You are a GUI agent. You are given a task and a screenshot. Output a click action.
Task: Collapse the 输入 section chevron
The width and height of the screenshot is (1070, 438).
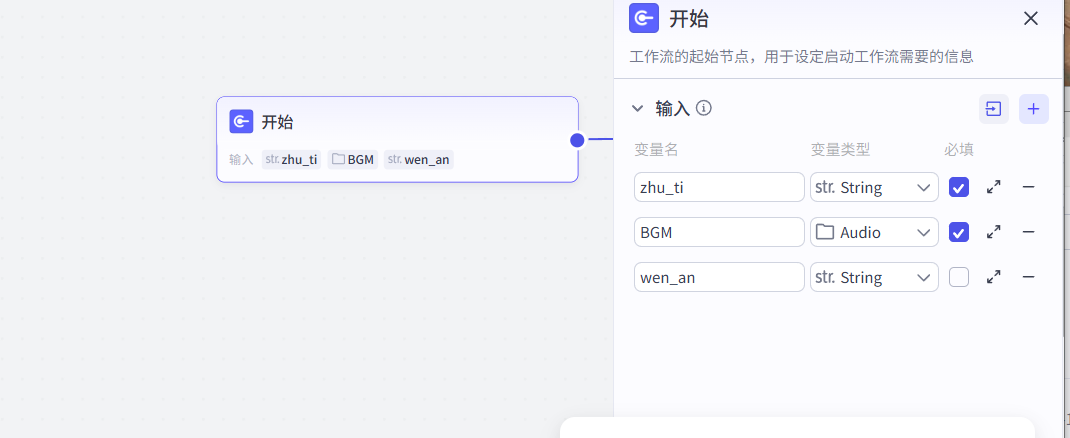(637, 108)
